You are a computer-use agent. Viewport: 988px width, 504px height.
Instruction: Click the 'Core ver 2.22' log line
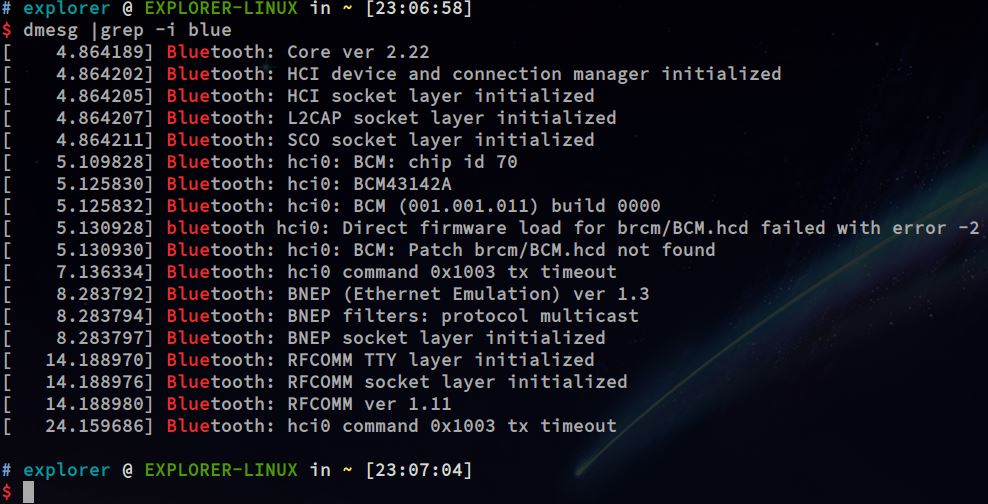coord(357,52)
